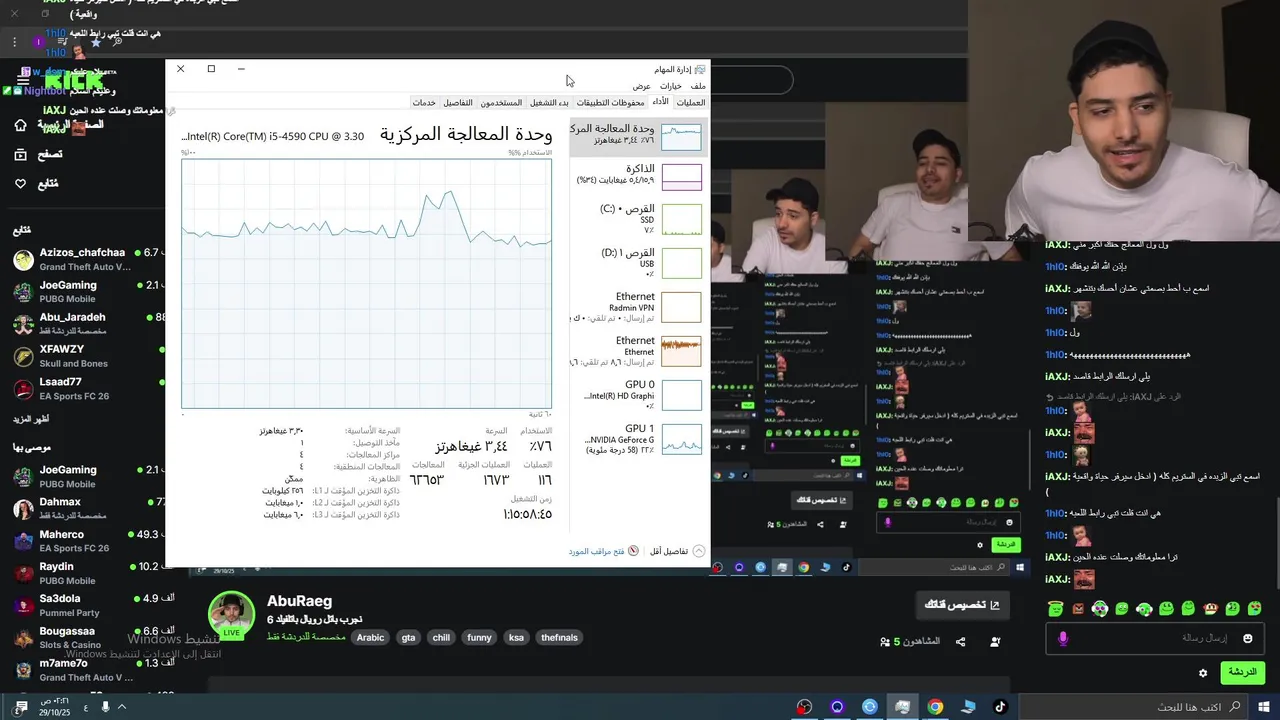Click the share icon in the bar above the taskbar

[x=960, y=641]
